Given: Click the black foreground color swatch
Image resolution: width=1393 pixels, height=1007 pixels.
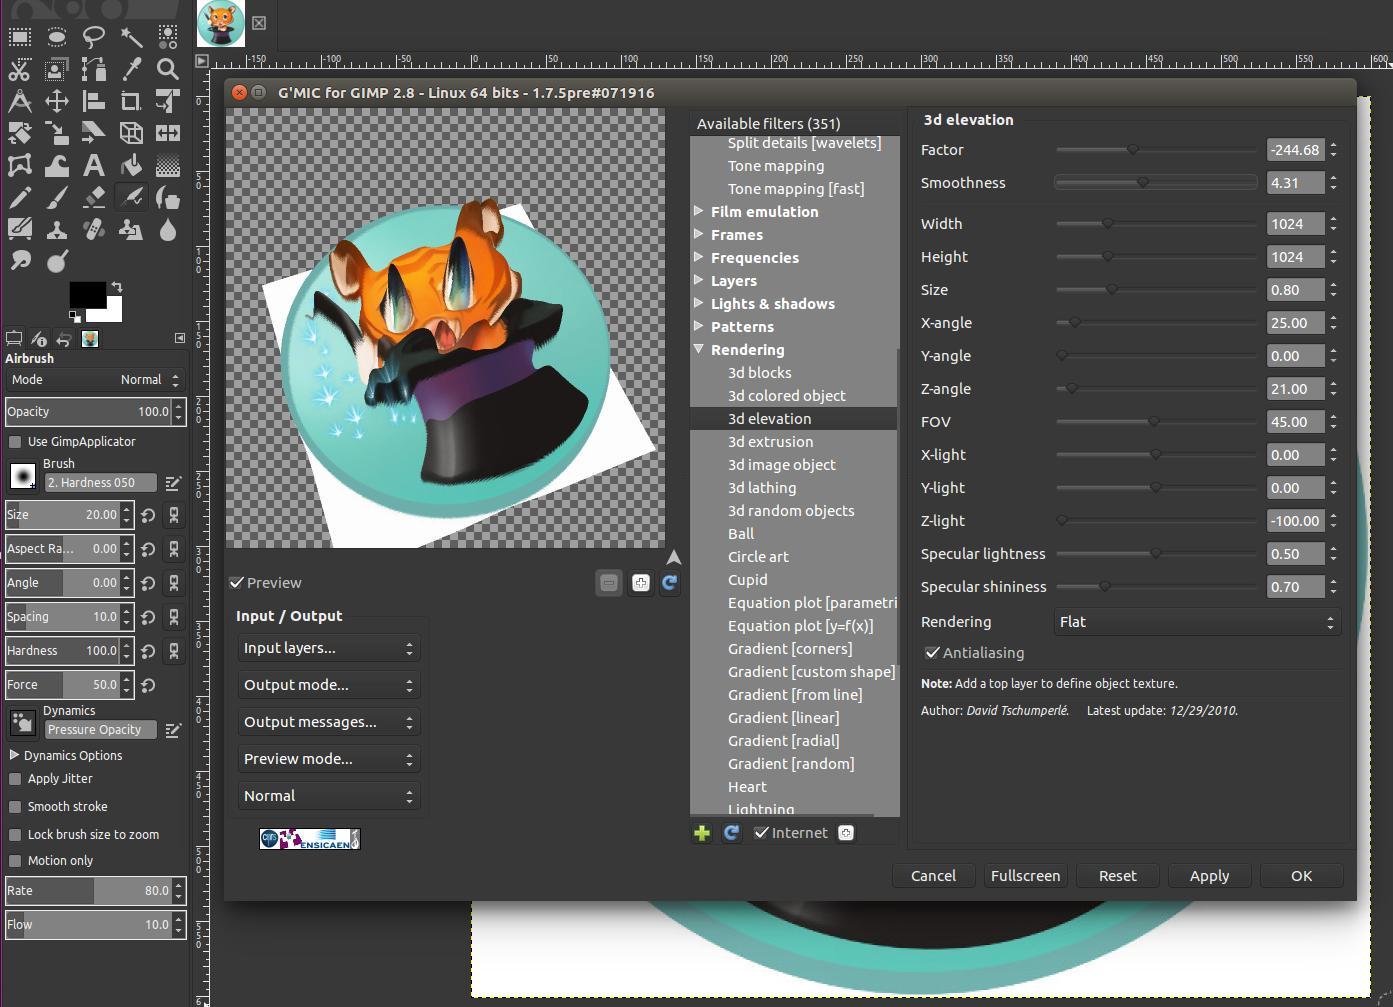Looking at the screenshot, I should click(x=86, y=294).
